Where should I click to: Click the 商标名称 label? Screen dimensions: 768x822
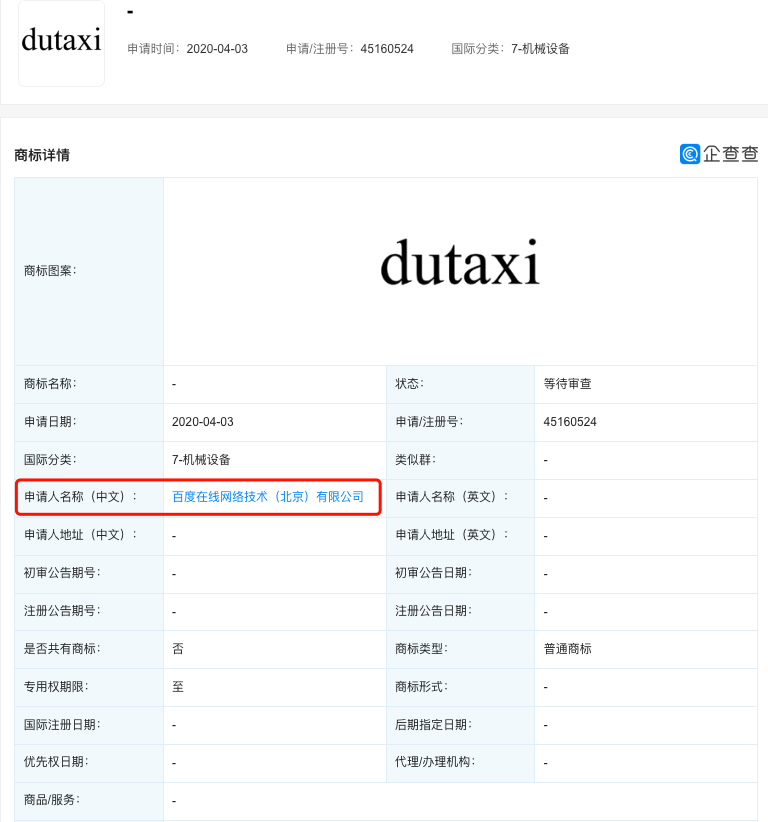50,384
